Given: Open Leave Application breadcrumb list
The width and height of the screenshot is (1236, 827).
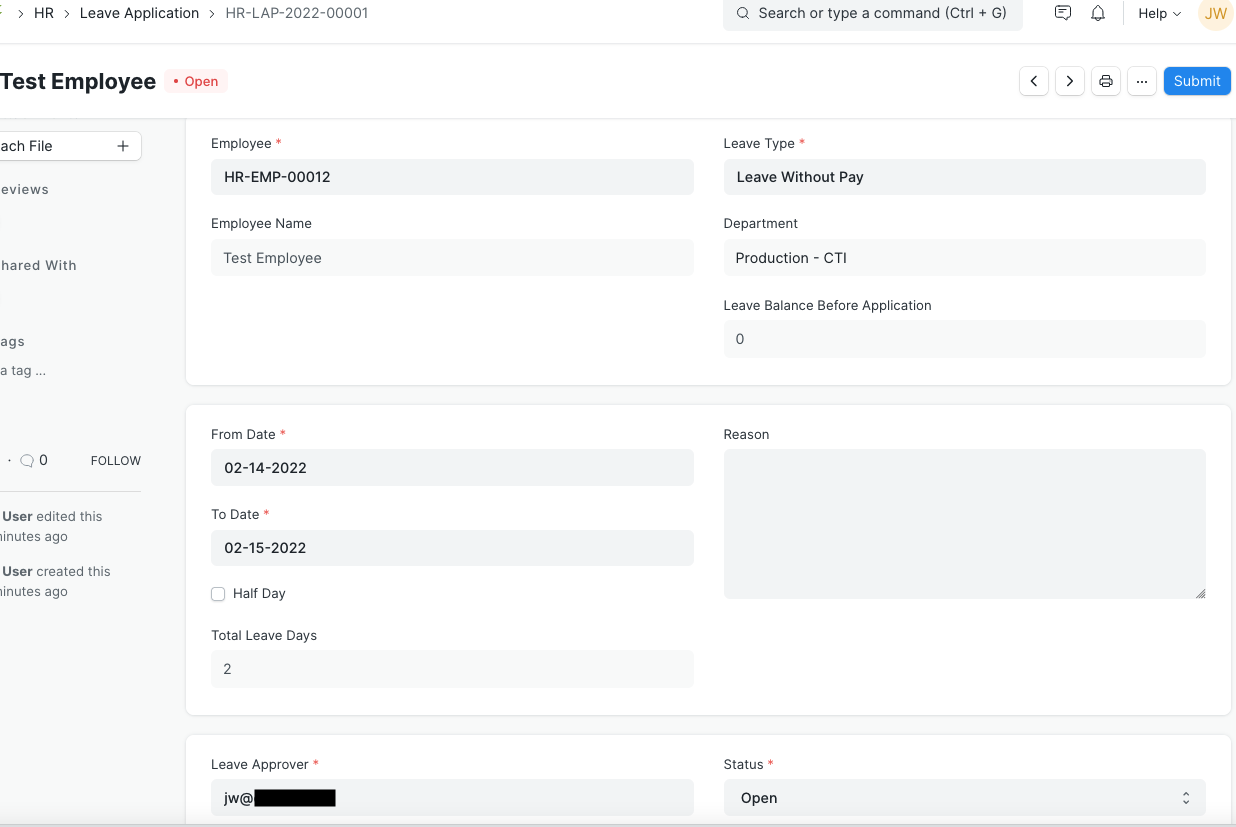Looking at the screenshot, I should coord(139,13).
